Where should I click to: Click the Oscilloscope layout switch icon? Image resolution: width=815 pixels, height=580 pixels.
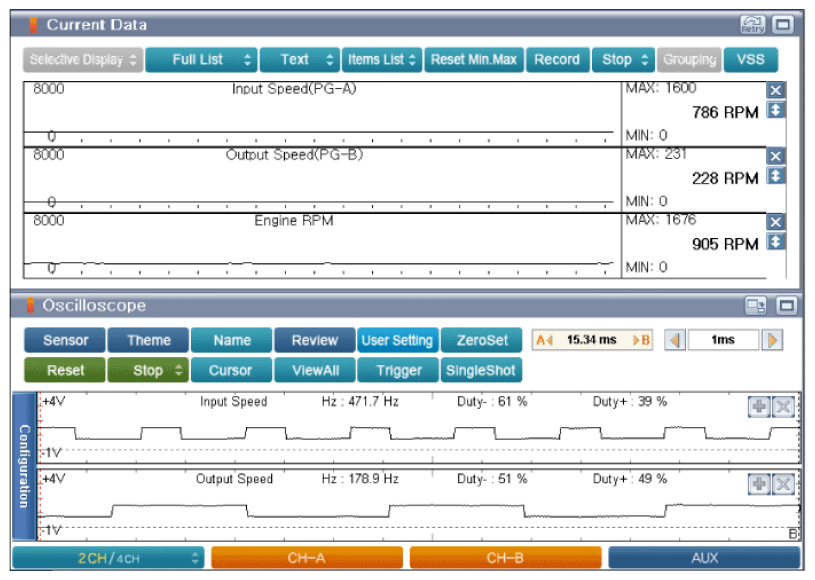coord(755,306)
